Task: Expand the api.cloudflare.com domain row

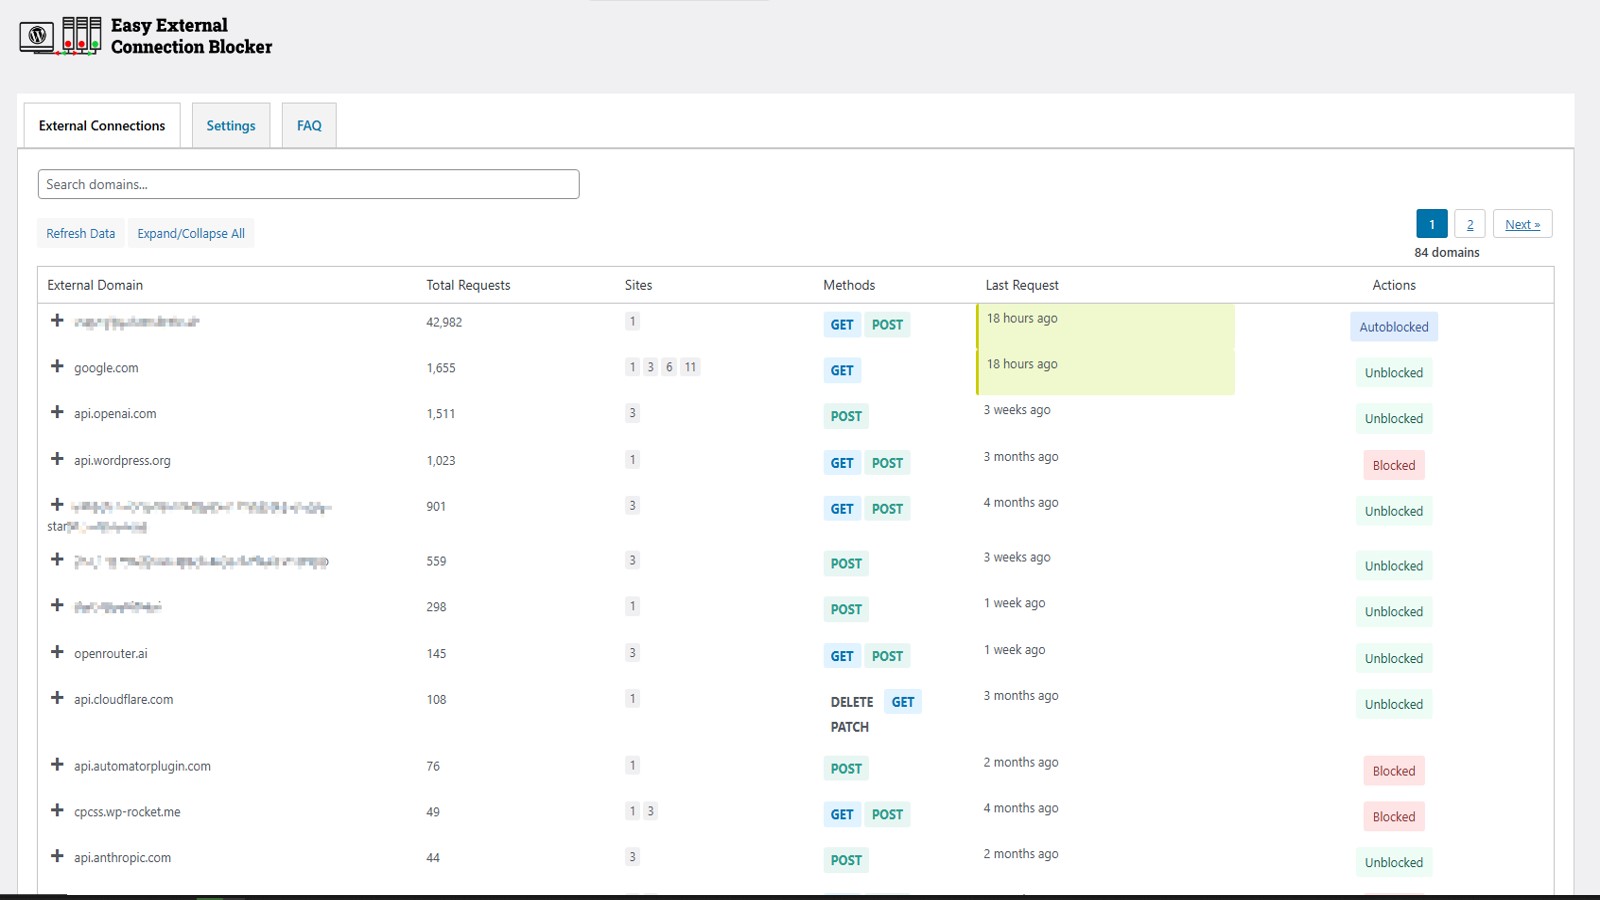Action: coord(57,698)
